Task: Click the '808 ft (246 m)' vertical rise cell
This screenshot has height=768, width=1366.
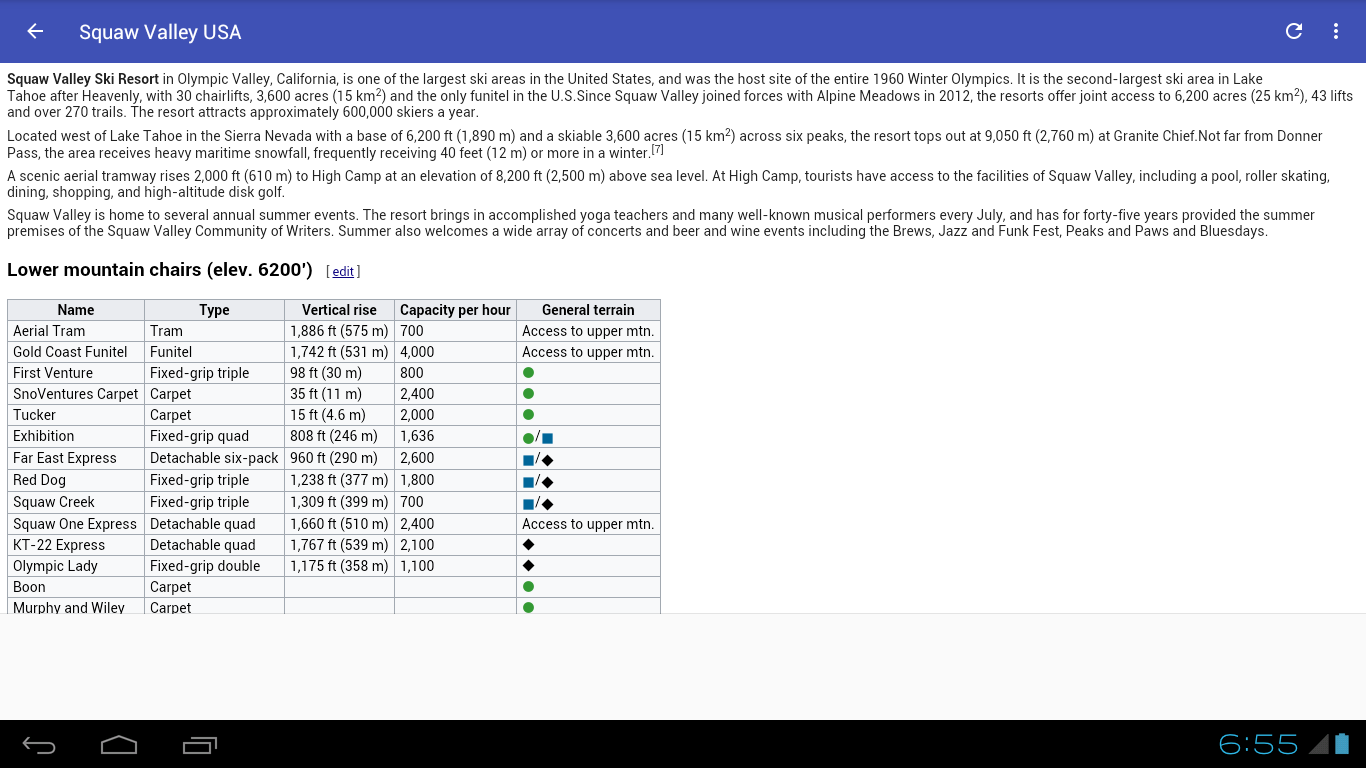Action: [x=339, y=436]
